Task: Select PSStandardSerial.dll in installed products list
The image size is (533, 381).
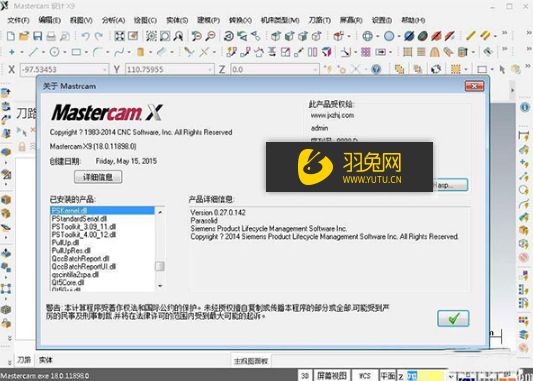Action: point(102,219)
